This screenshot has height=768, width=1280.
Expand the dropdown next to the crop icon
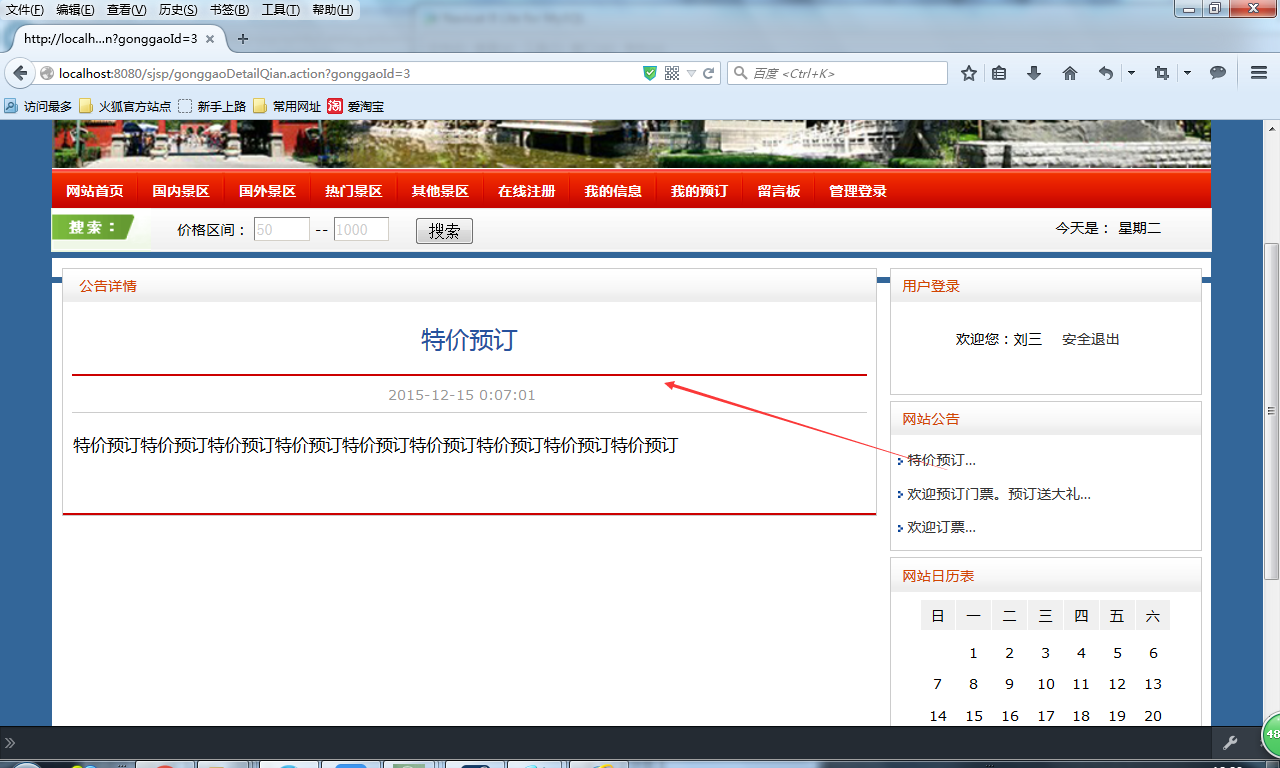(1187, 73)
